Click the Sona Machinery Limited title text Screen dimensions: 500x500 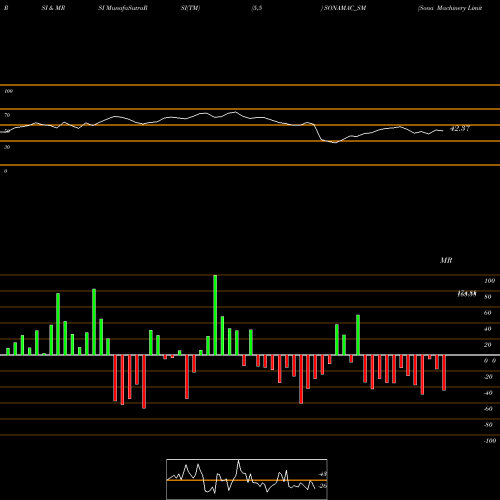coord(450,8)
